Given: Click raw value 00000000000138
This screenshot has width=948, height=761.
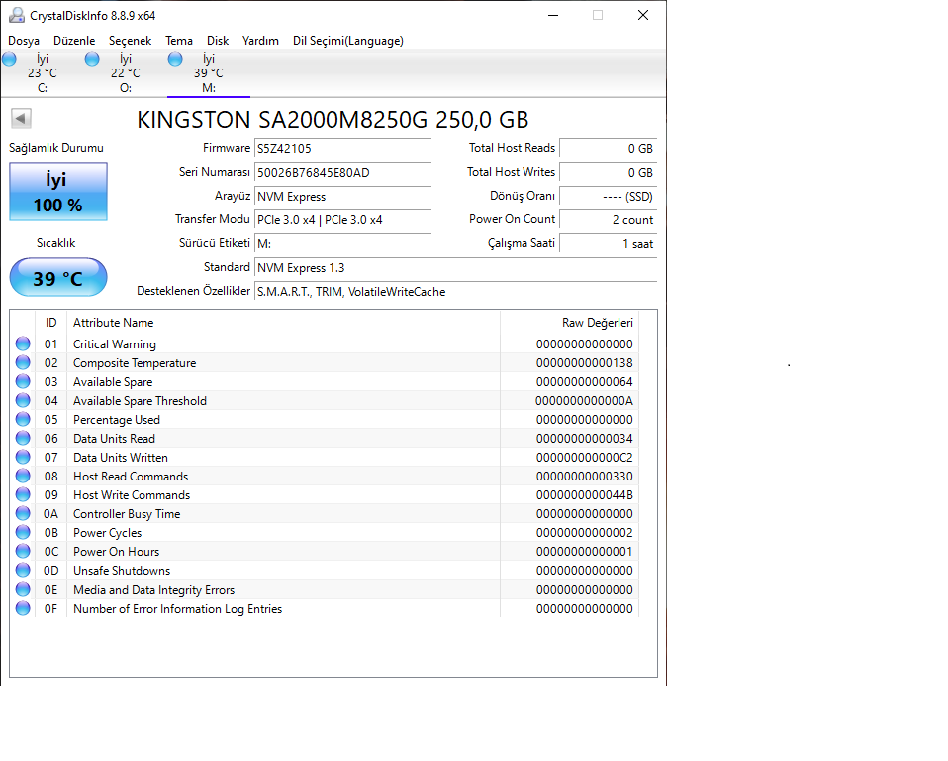Looking at the screenshot, I should tap(584, 363).
